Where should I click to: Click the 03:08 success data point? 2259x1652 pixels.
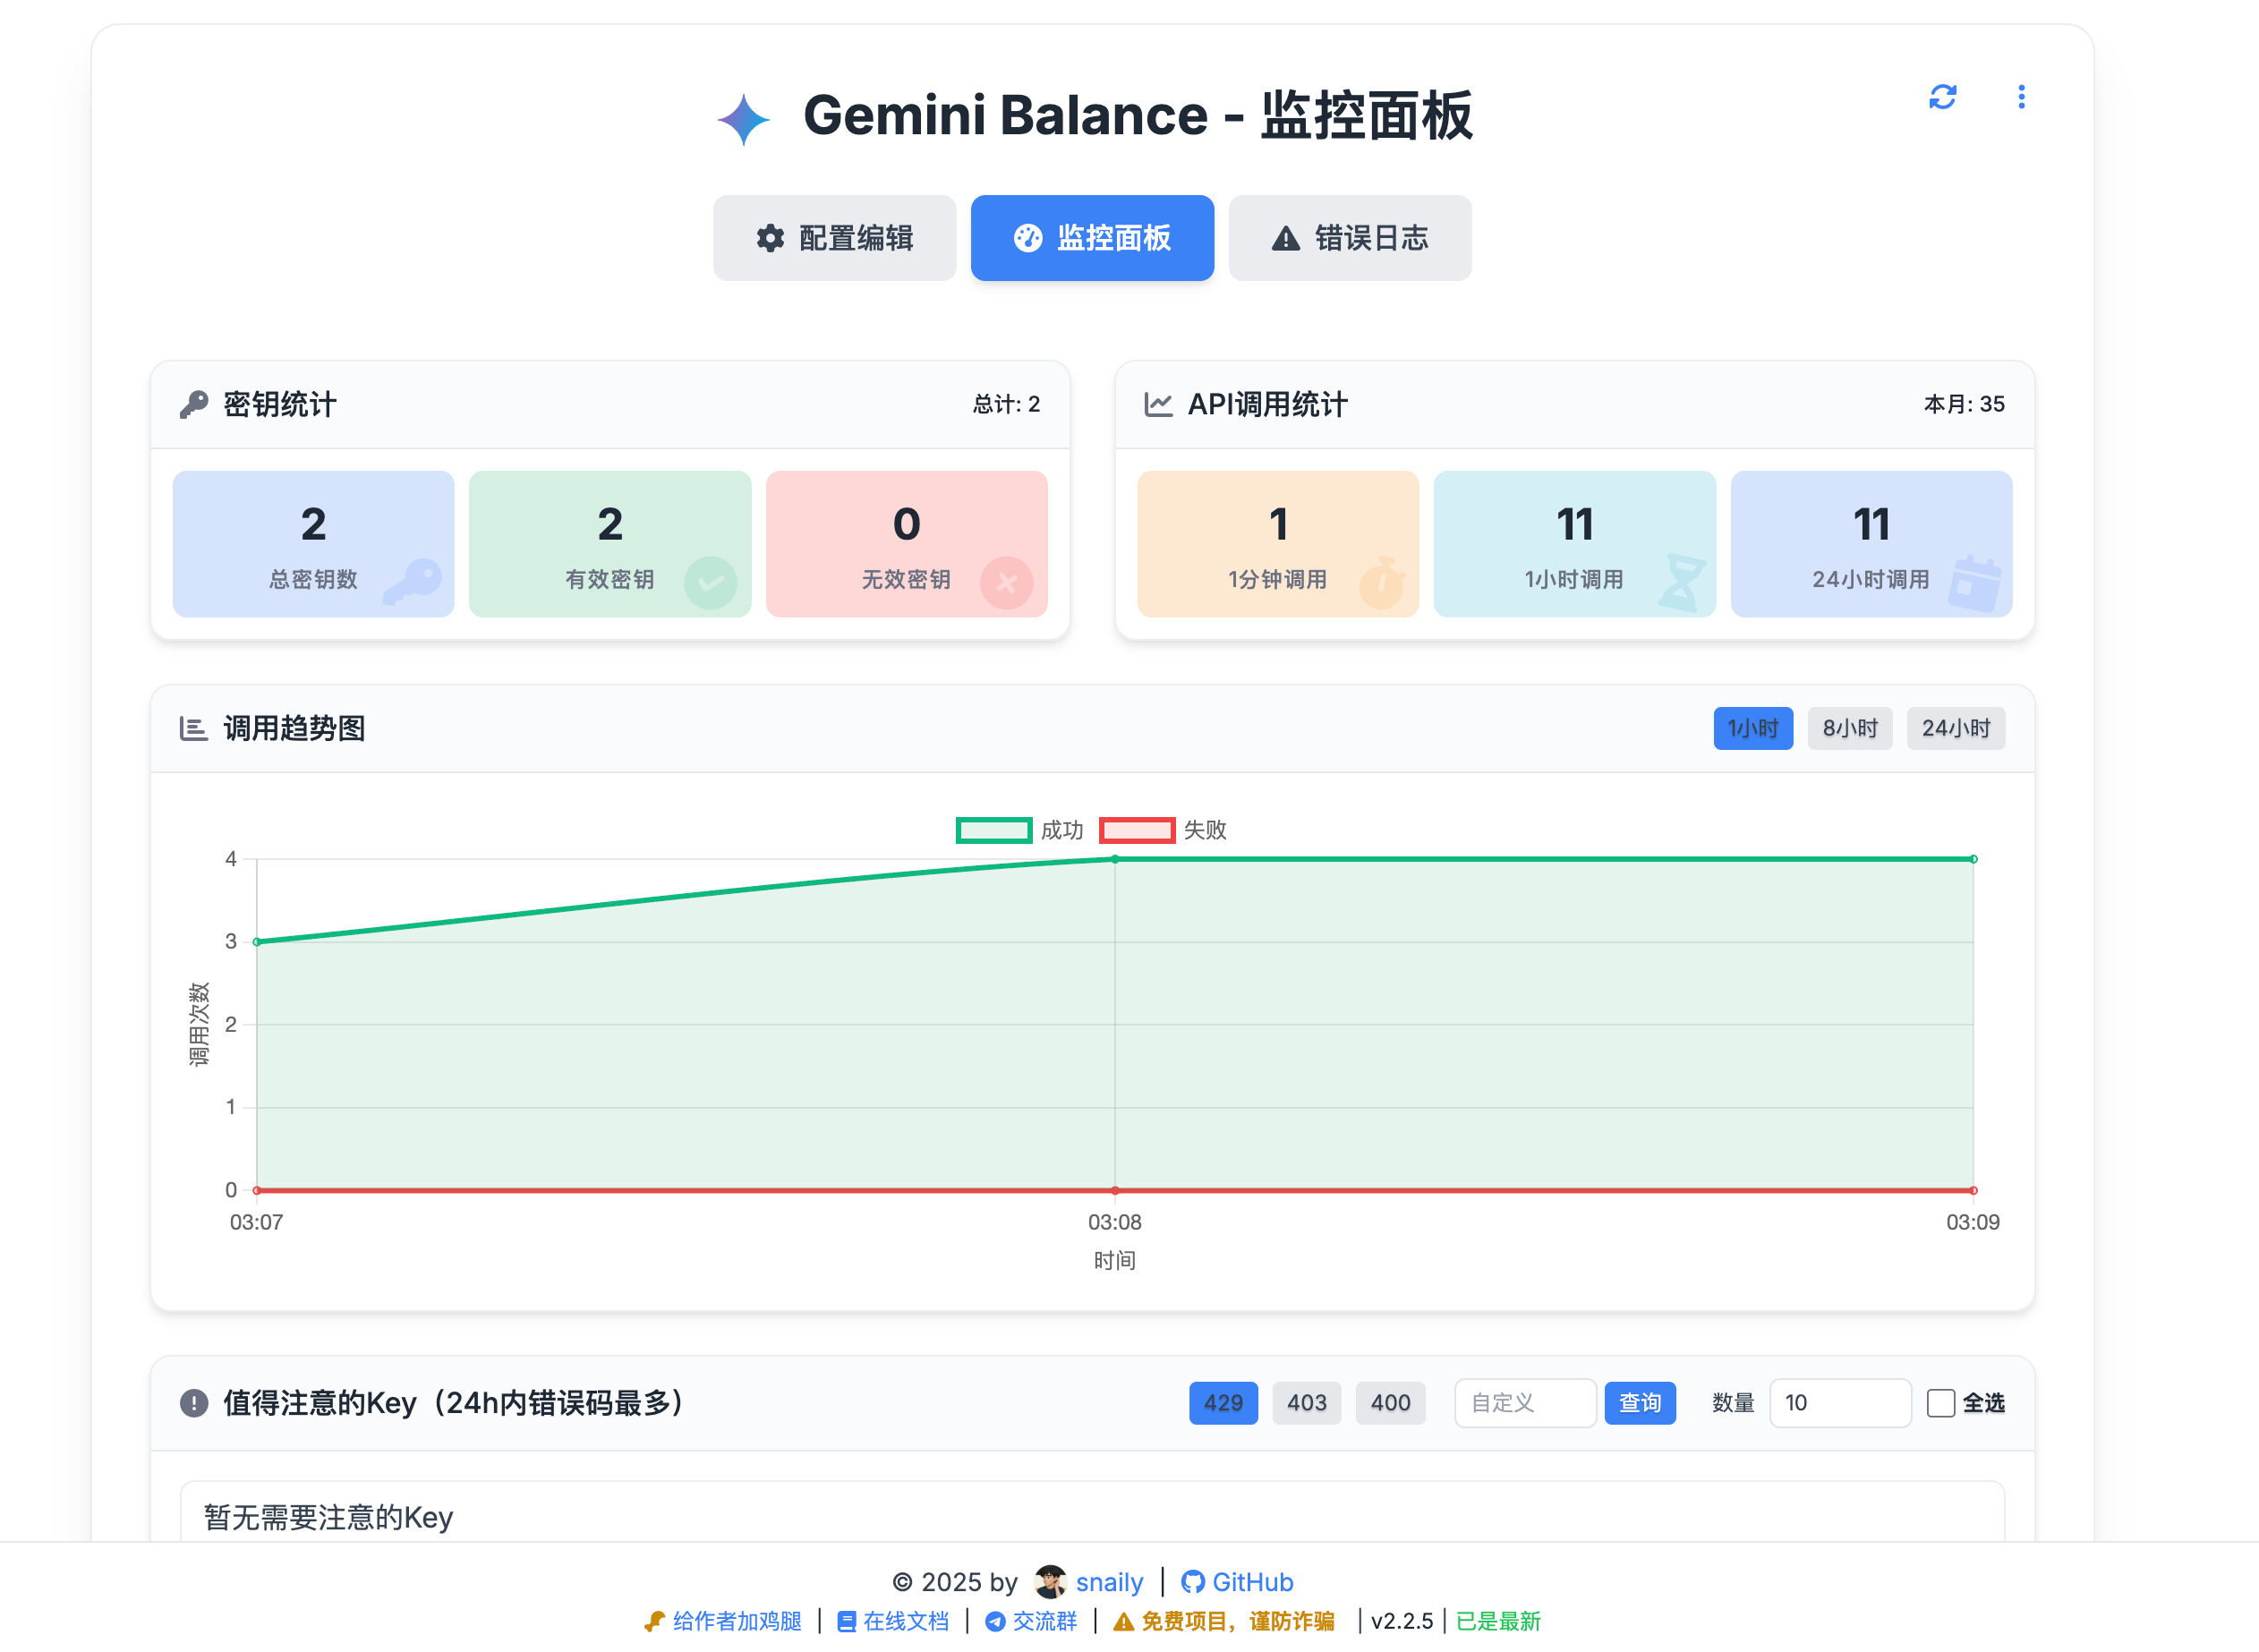1115,859
